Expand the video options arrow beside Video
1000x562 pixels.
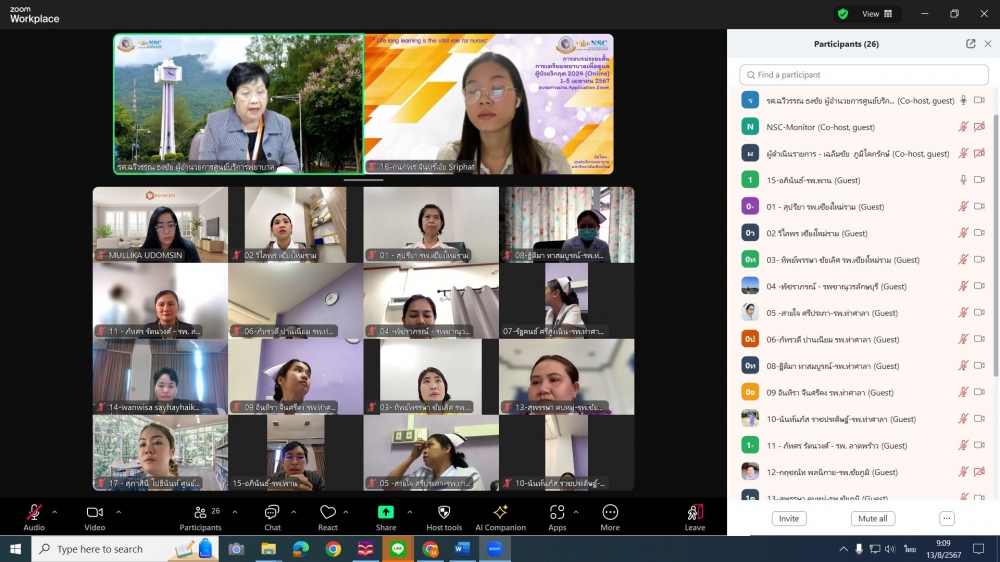(x=118, y=512)
